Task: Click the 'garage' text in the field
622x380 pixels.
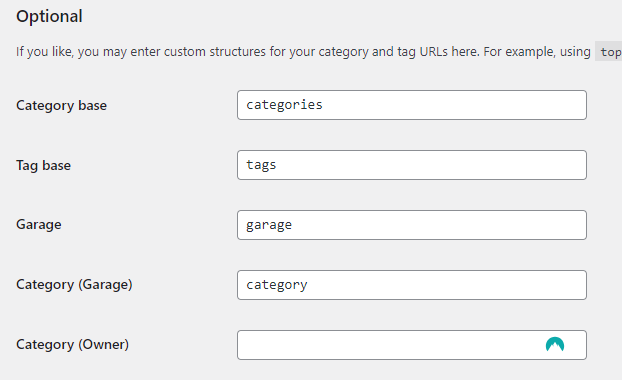Action: [x=269, y=225]
